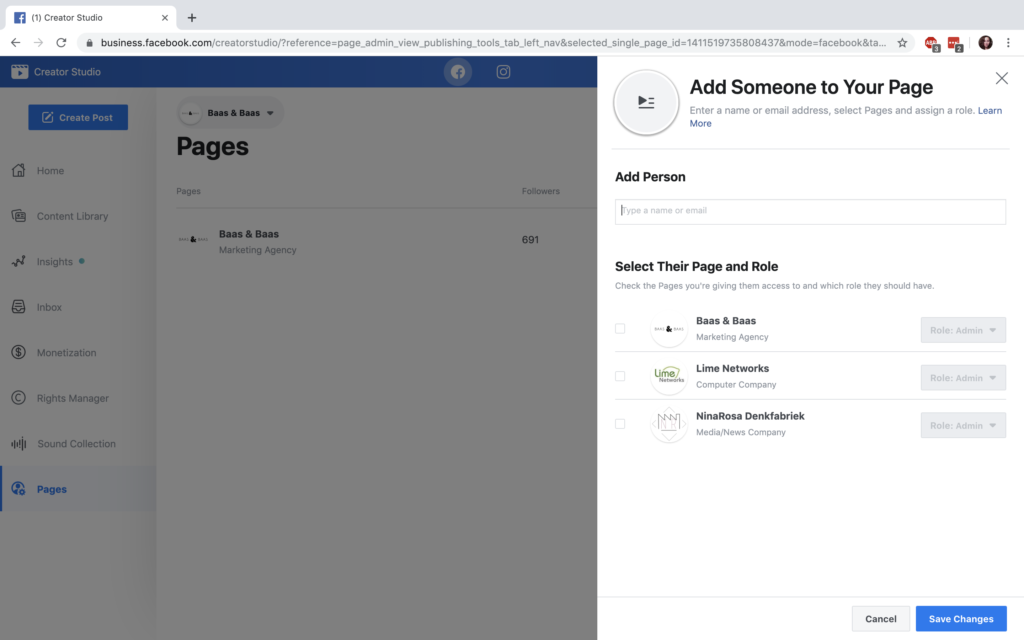Switch to the Instagram platform icon
The height and width of the screenshot is (640, 1024).
click(503, 72)
